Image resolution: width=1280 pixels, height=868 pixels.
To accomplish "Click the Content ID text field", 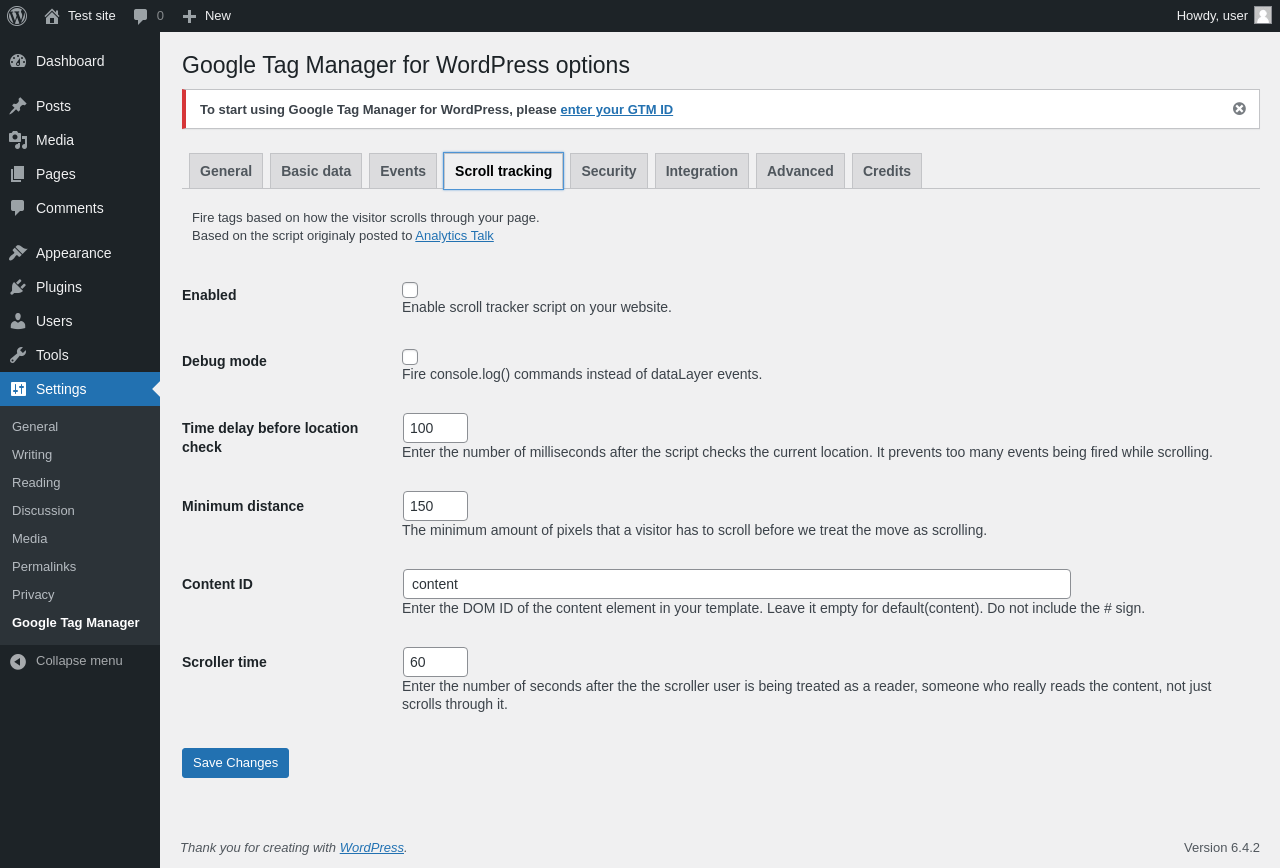I will (x=736, y=584).
